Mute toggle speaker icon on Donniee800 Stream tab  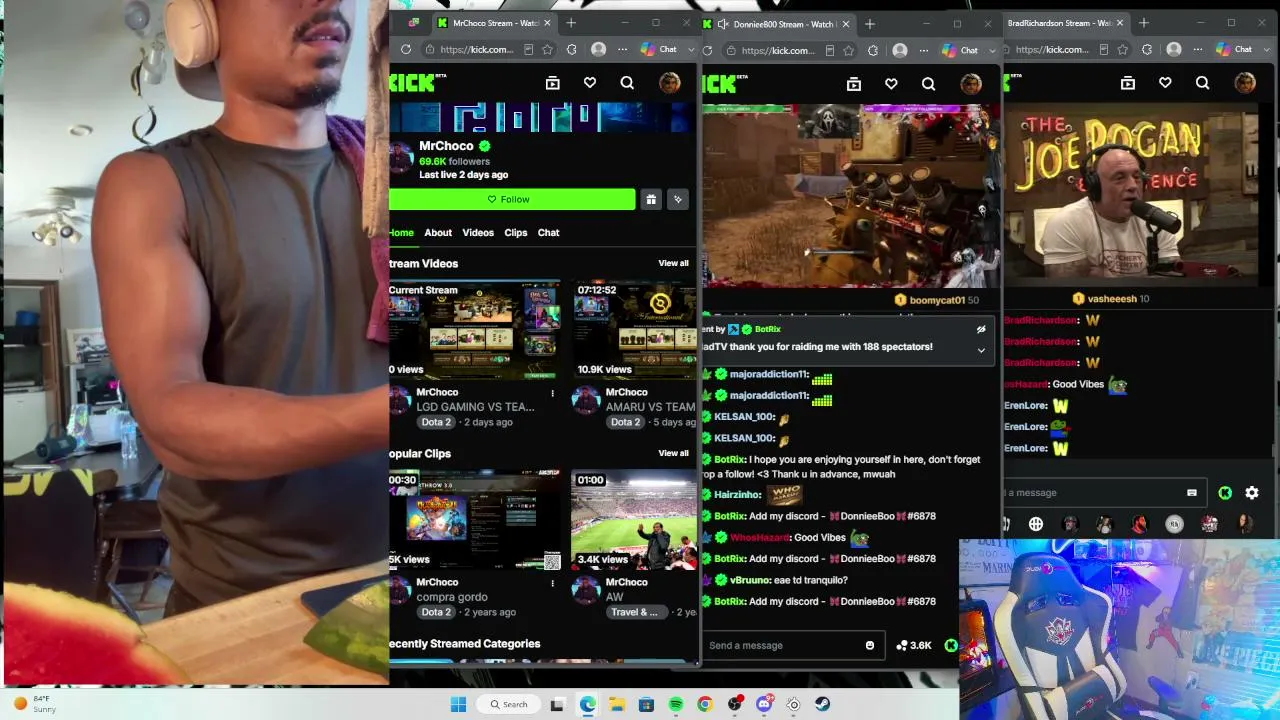(723, 23)
